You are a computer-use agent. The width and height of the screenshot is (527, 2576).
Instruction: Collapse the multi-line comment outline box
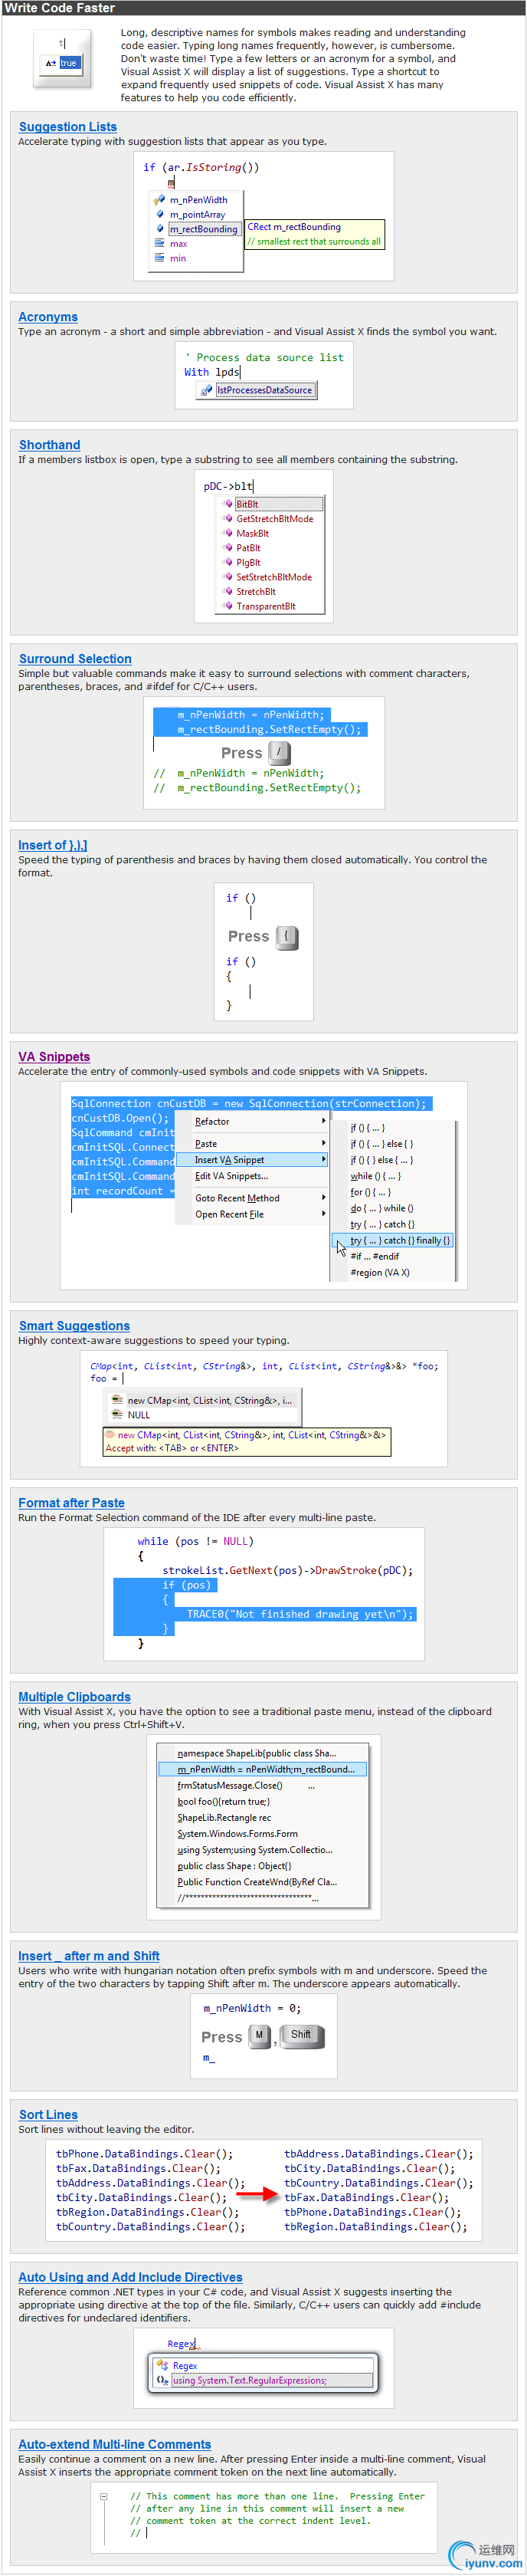(103, 2496)
